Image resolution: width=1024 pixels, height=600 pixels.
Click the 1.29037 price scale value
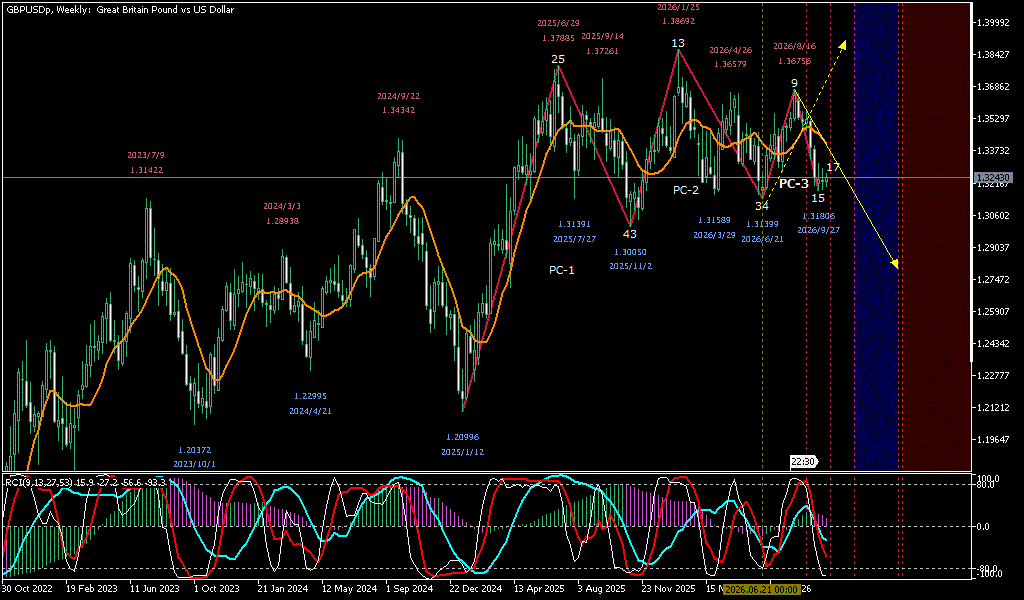click(x=993, y=247)
